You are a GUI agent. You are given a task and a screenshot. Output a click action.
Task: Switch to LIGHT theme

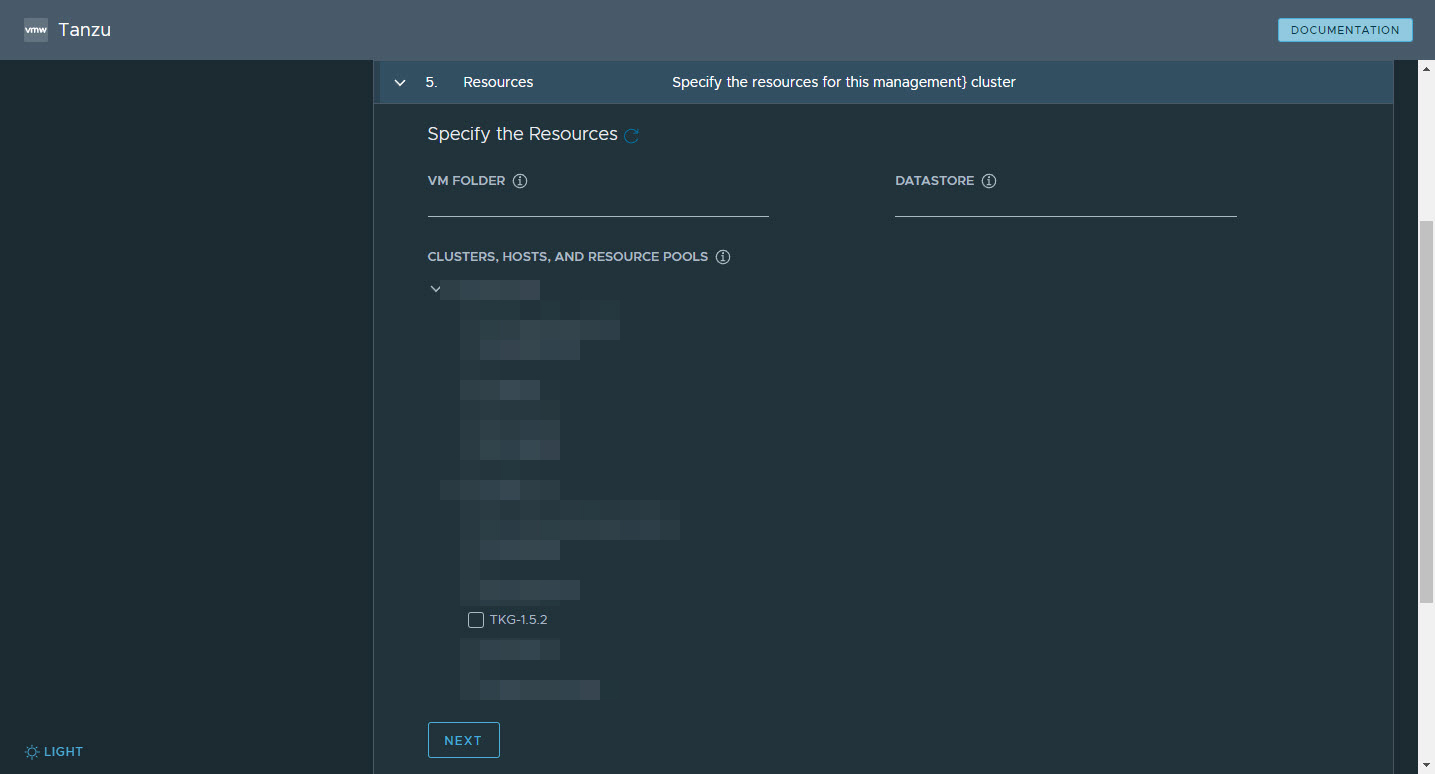54,752
